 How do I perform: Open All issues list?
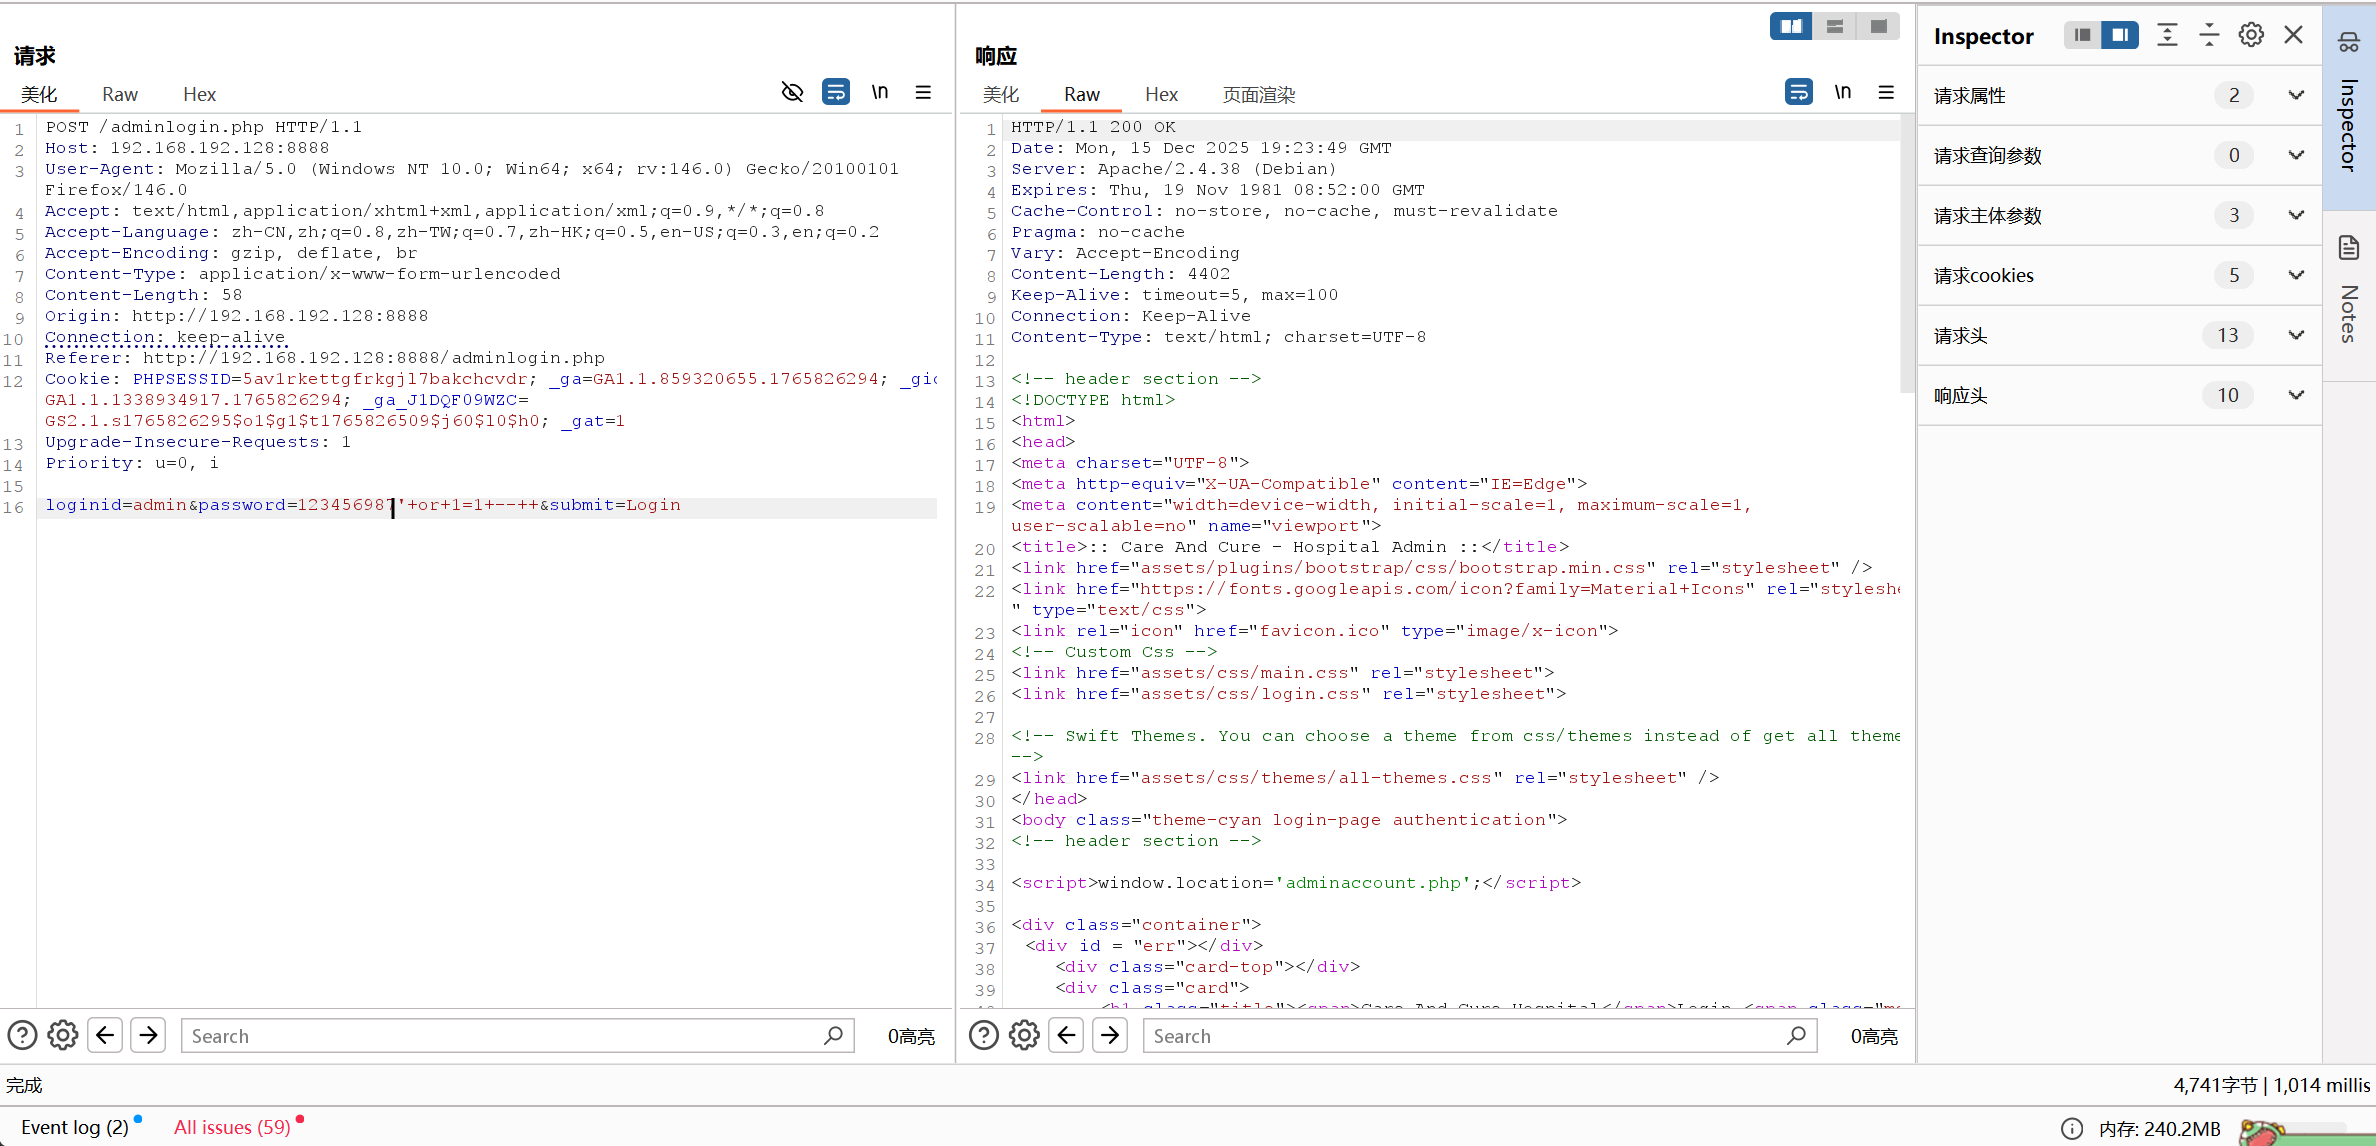[232, 1127]
